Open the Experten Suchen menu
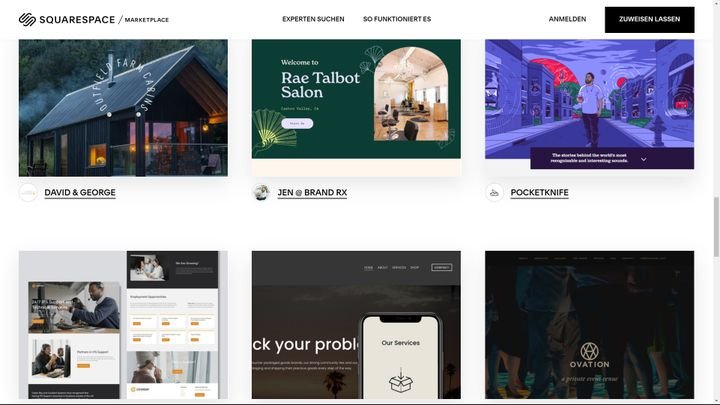 (x=313, y=19)
